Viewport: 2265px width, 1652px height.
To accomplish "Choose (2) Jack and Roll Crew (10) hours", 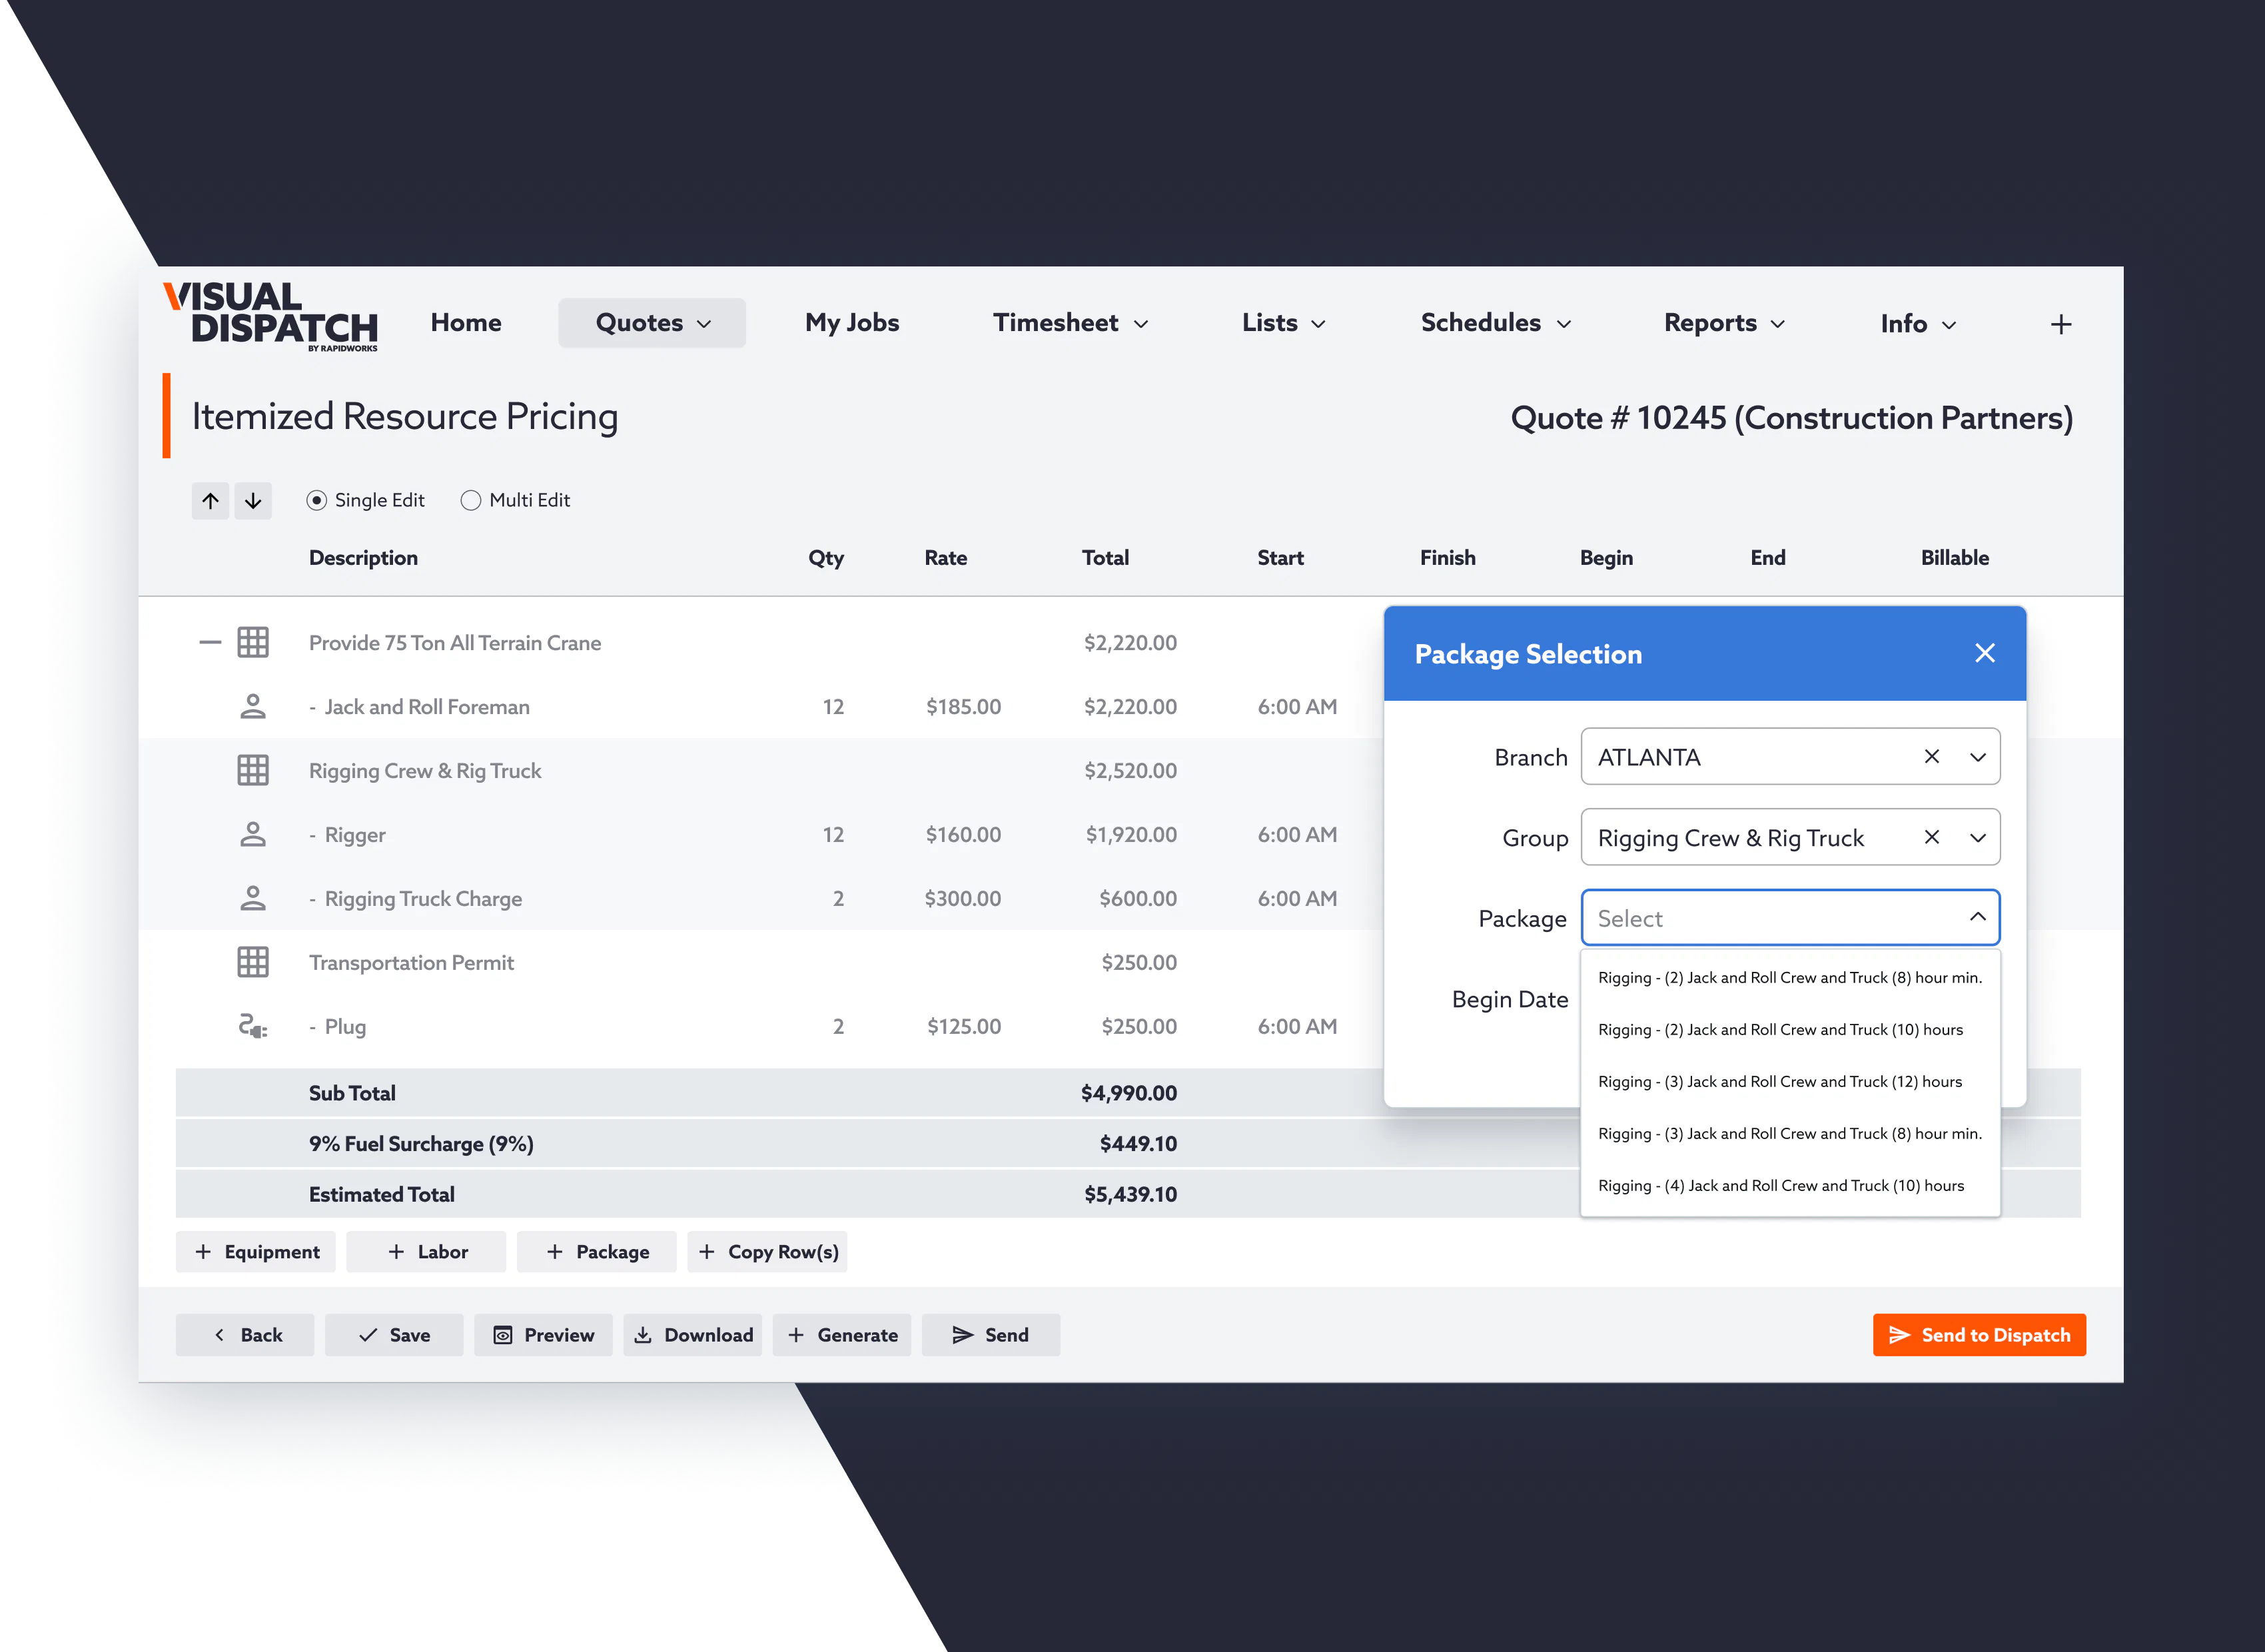I will coord(1790,1029).
